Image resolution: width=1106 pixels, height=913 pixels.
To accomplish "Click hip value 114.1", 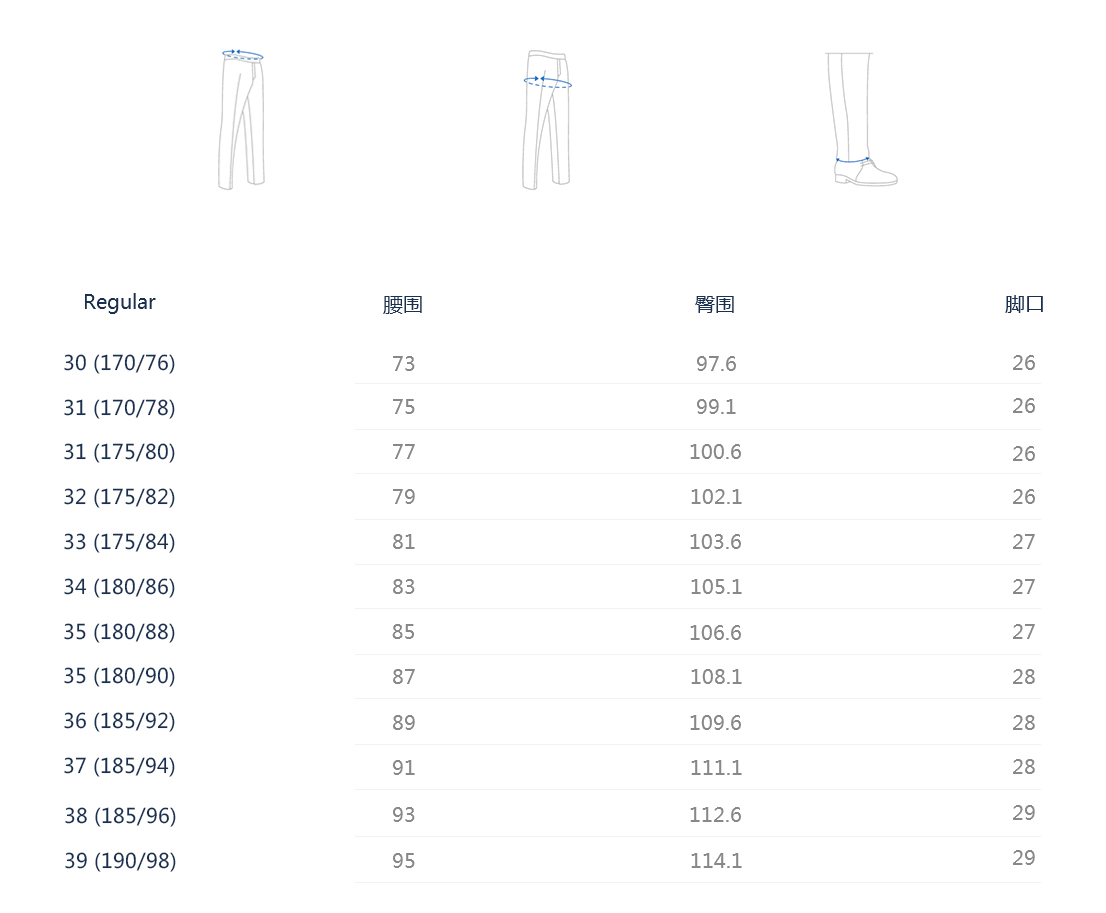I will tap(715, 861).
